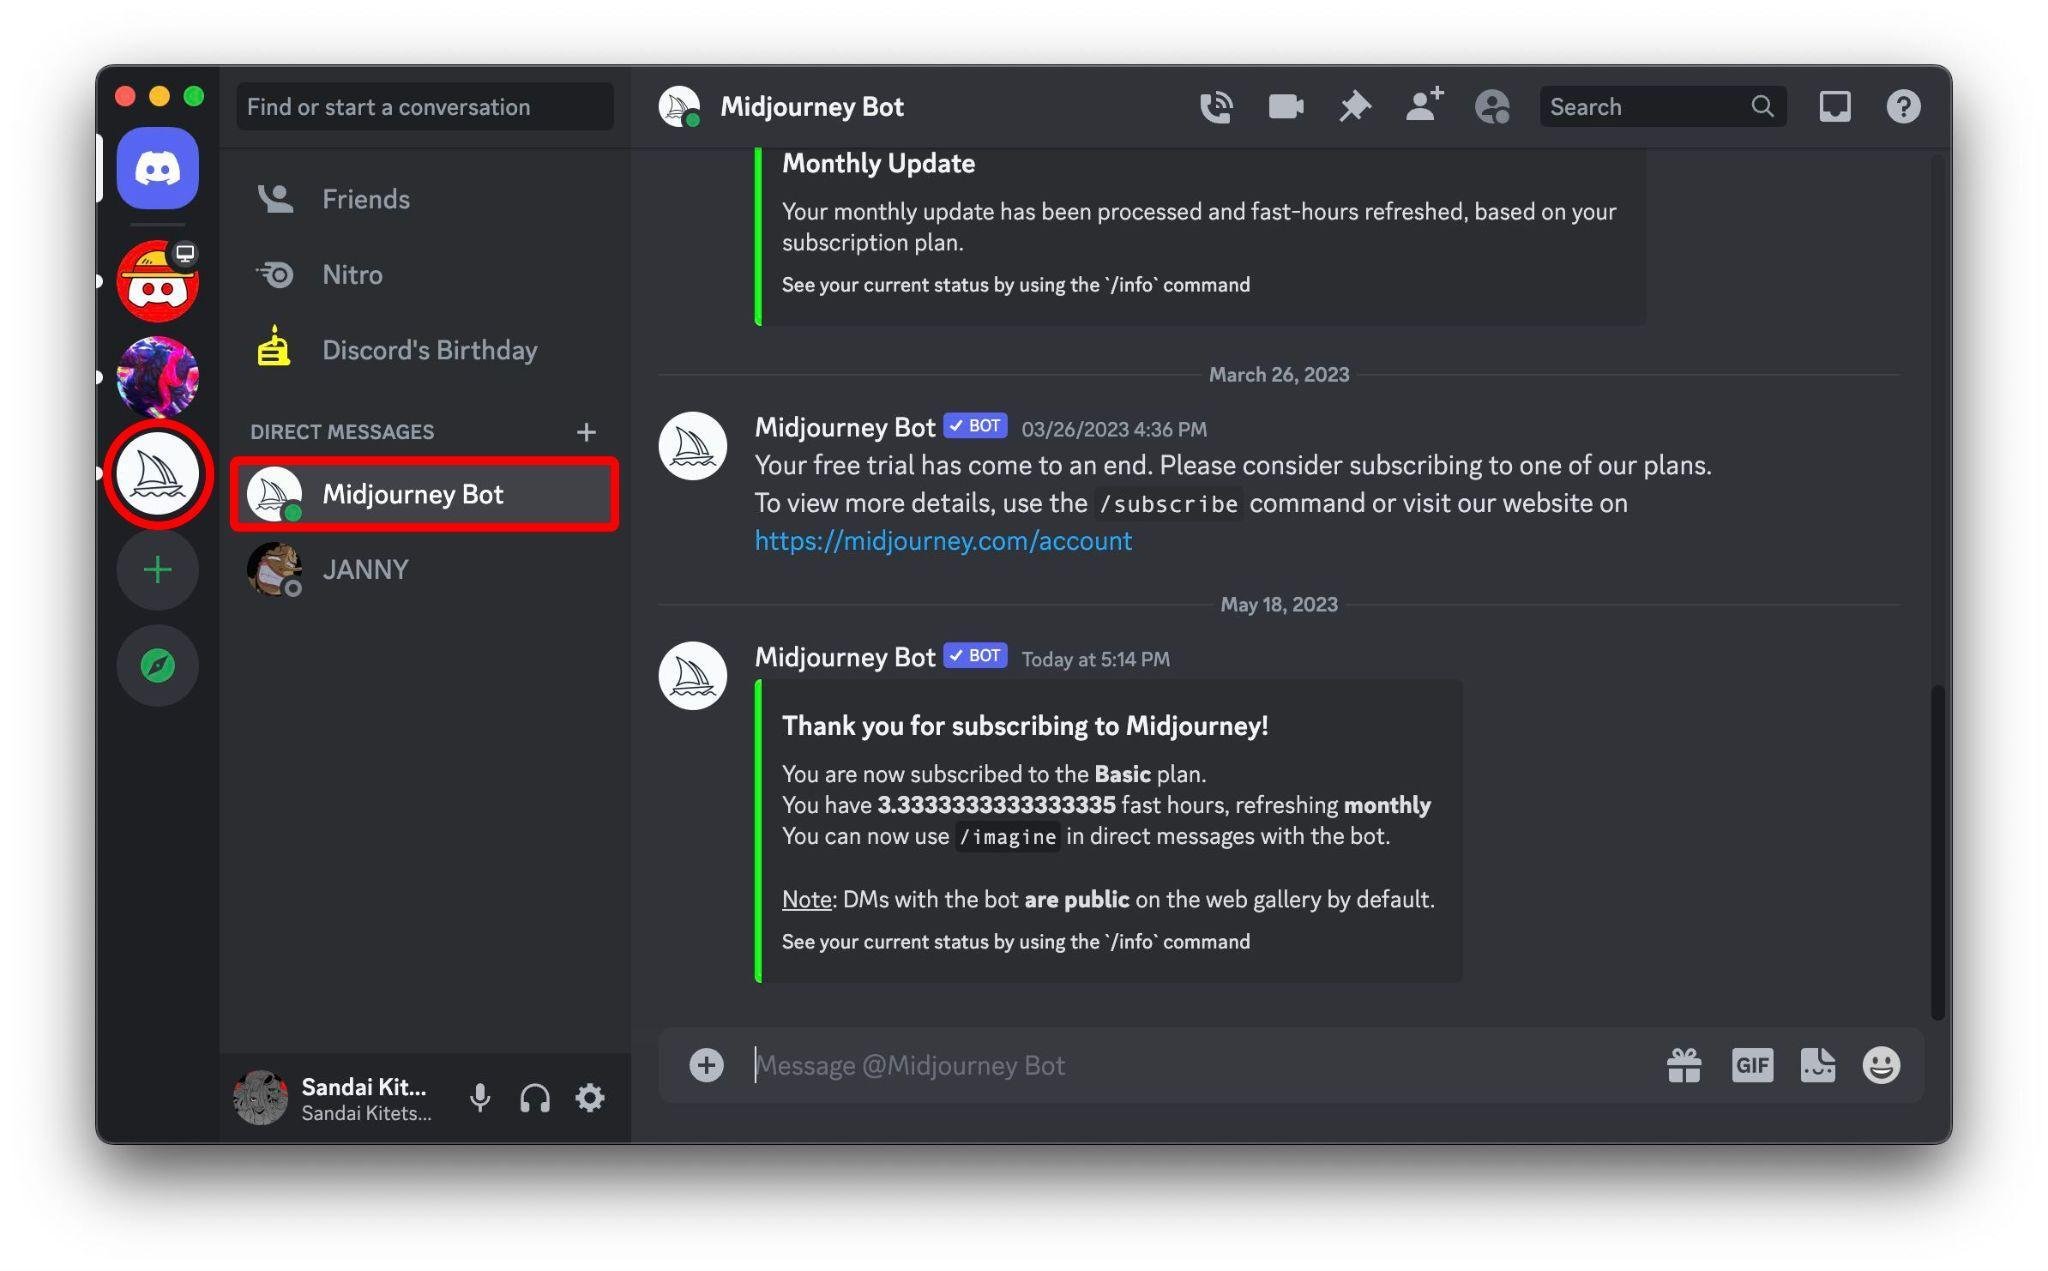Viewport: 2048px width, 1271px height.
Task: Open attachment plus button in message bar
Action: coord(706,1065)
